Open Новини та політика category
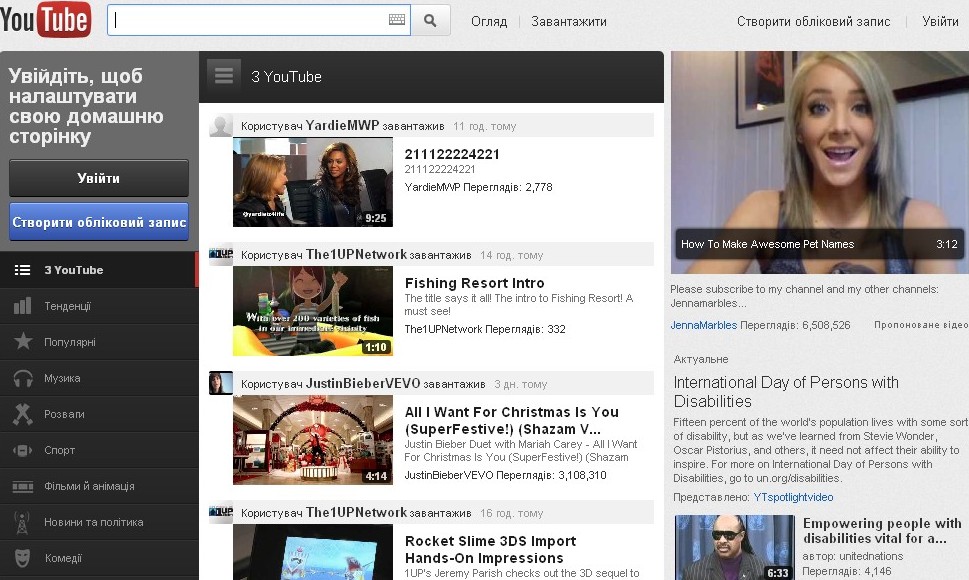 tap(99, 522)
